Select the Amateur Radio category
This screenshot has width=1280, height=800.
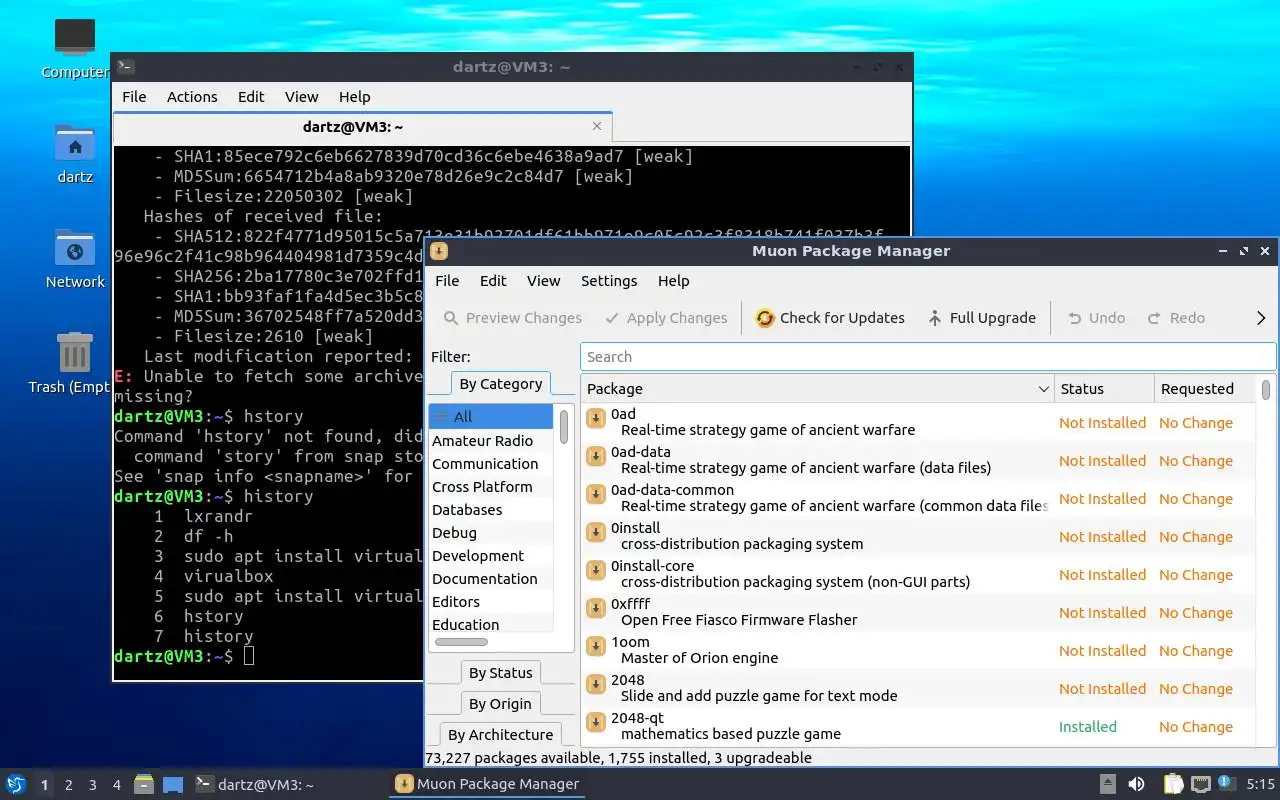[x=491, y=441]
